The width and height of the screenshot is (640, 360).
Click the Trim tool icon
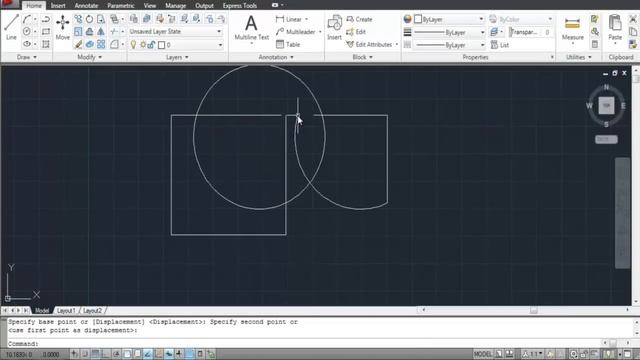(114, 31)
